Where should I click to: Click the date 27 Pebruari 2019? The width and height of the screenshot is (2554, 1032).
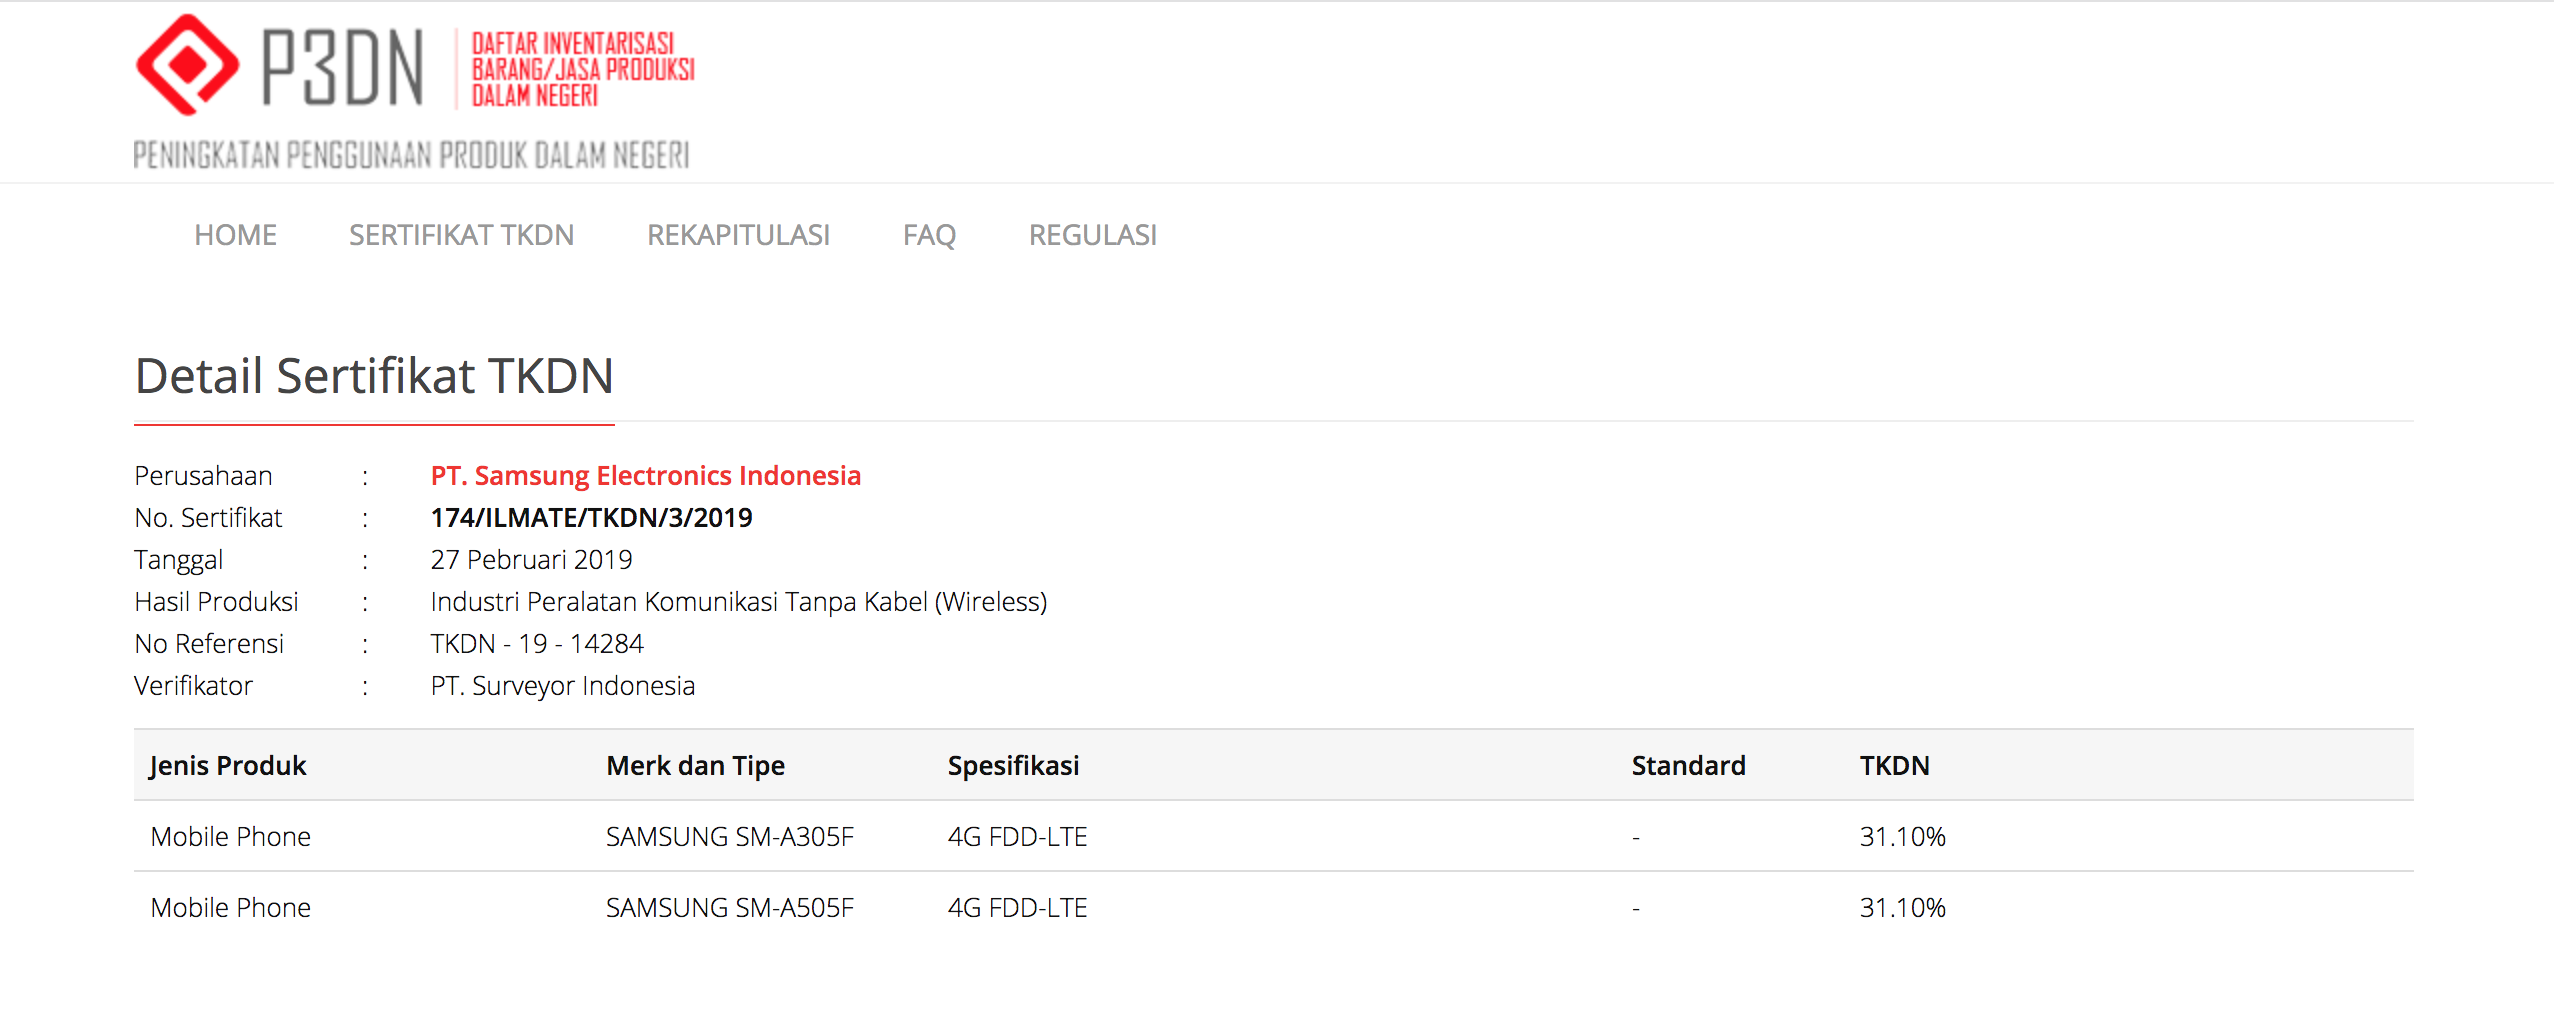click(531, 560)
